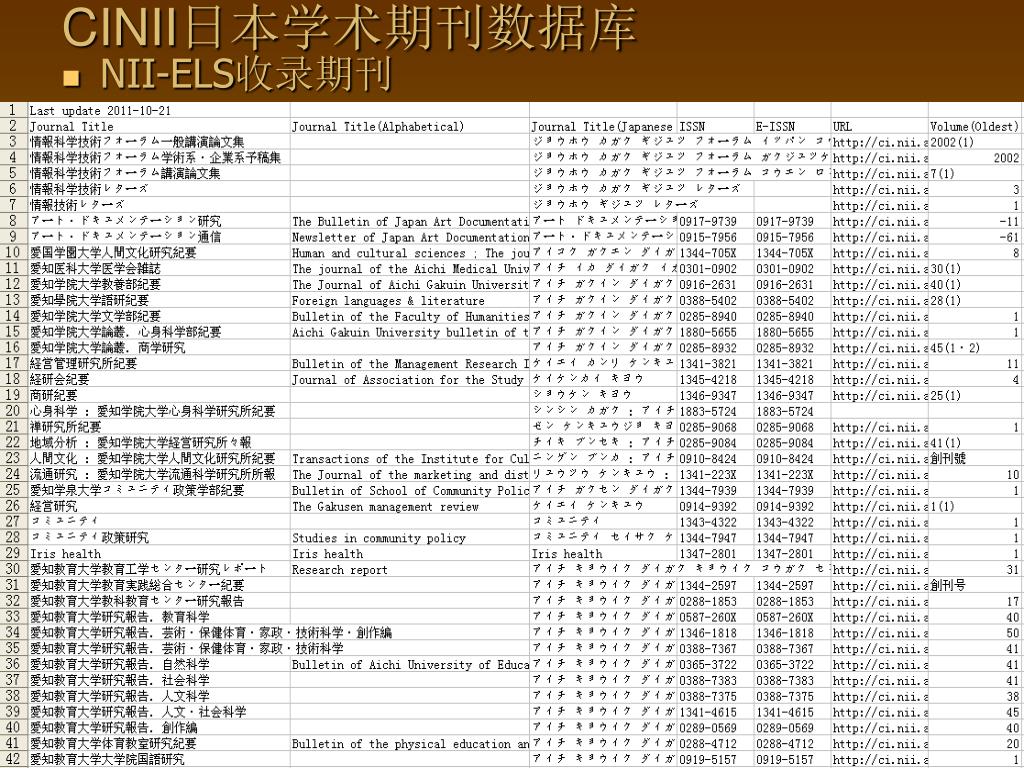Select ISSN cell '1347-2801' in row 29

point(715,553)
